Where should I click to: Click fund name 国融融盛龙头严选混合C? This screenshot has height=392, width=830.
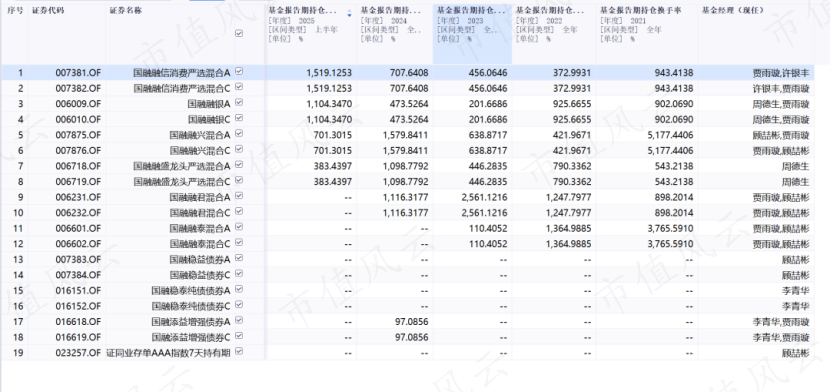(x=182, y=181)
